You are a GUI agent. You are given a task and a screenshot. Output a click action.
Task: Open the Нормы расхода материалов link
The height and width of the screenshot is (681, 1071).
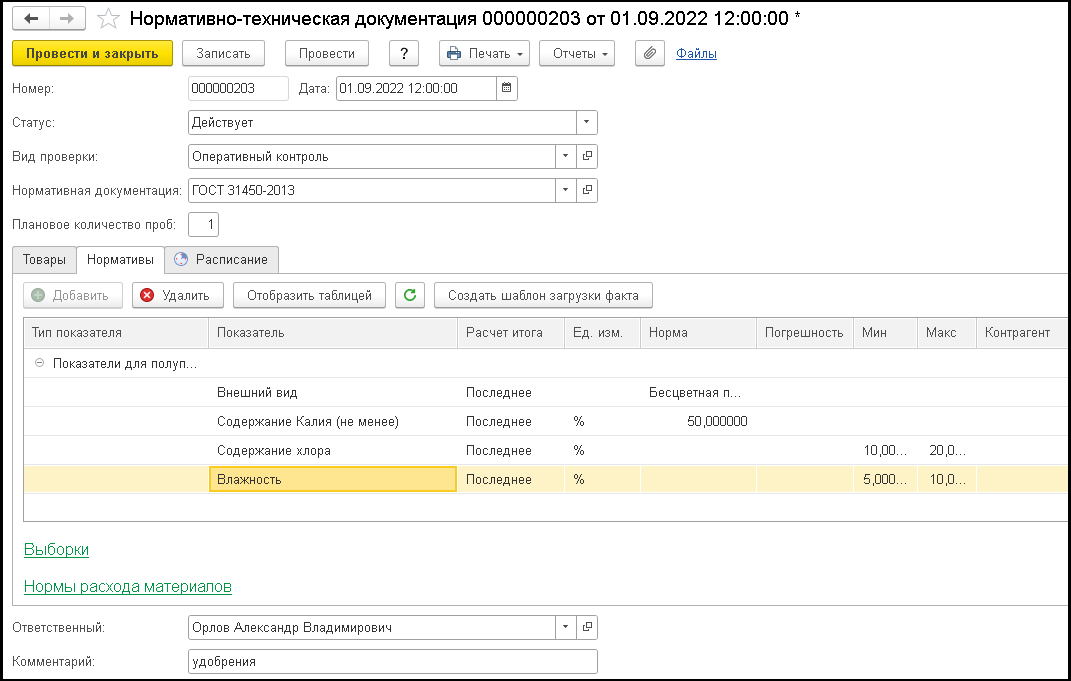128,586
